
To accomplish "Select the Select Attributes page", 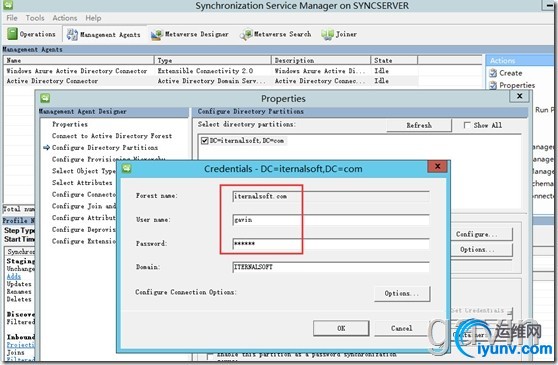I will [82, 182].
